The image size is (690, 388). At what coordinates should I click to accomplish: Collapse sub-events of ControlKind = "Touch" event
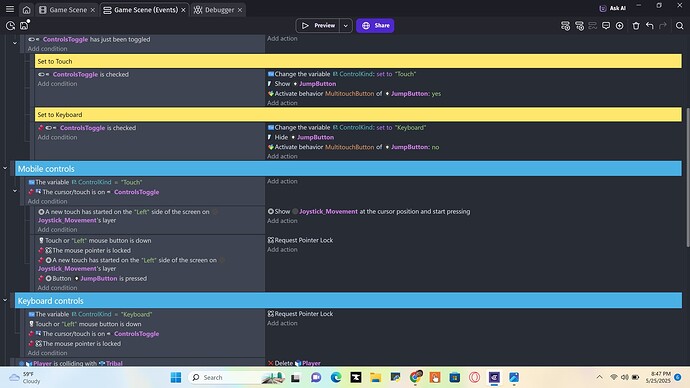coord(15,191)
